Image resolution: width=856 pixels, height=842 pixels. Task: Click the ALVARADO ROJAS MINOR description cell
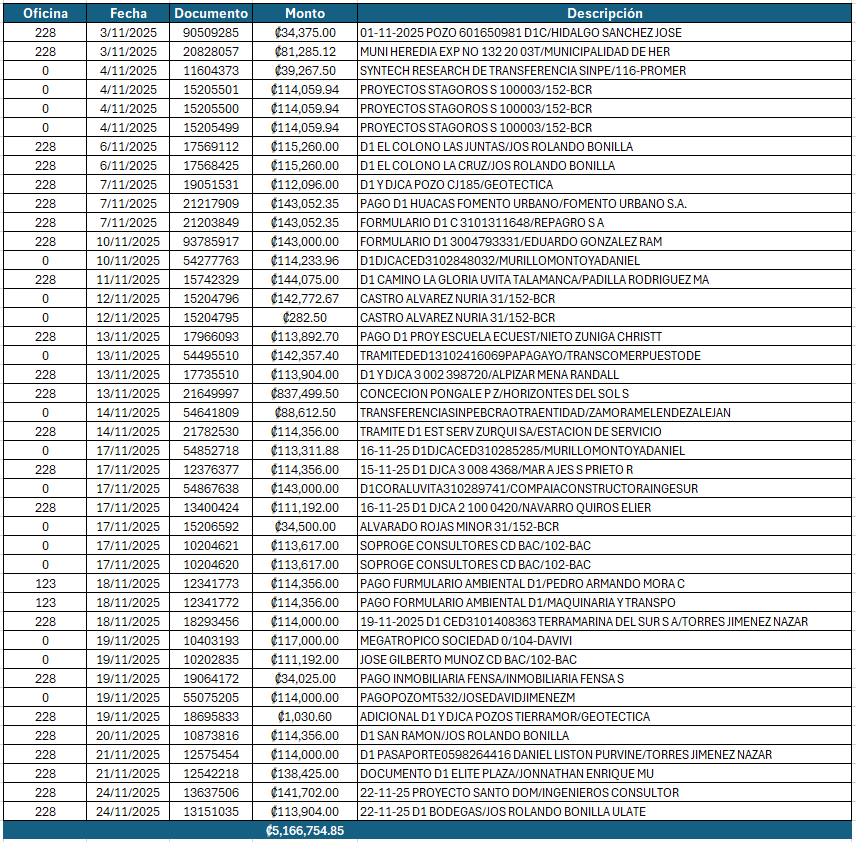[x=604, y=526]
